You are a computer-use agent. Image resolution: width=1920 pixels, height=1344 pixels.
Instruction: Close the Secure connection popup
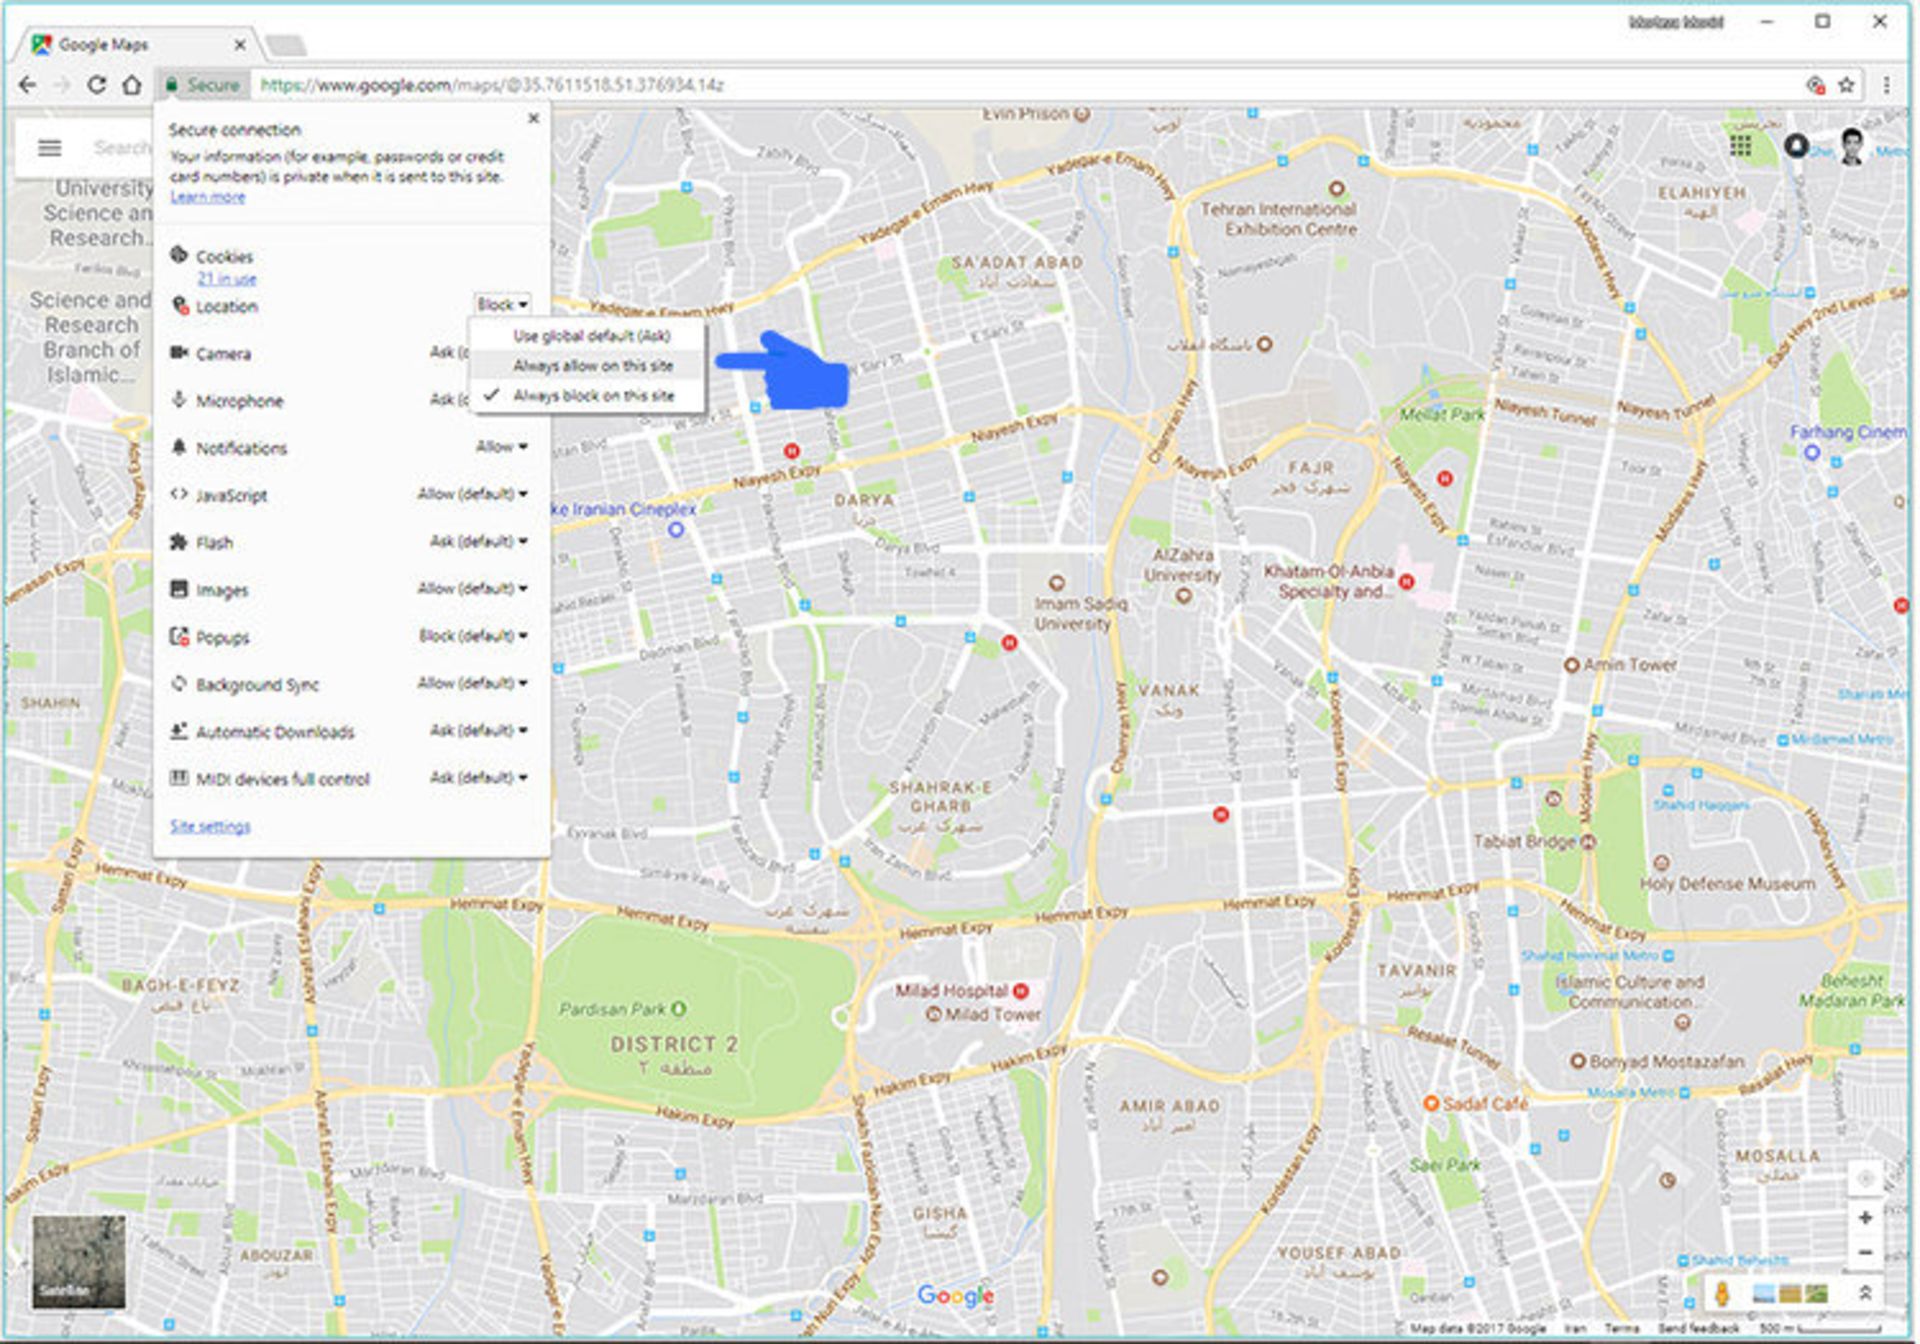(x=534, y=118)
